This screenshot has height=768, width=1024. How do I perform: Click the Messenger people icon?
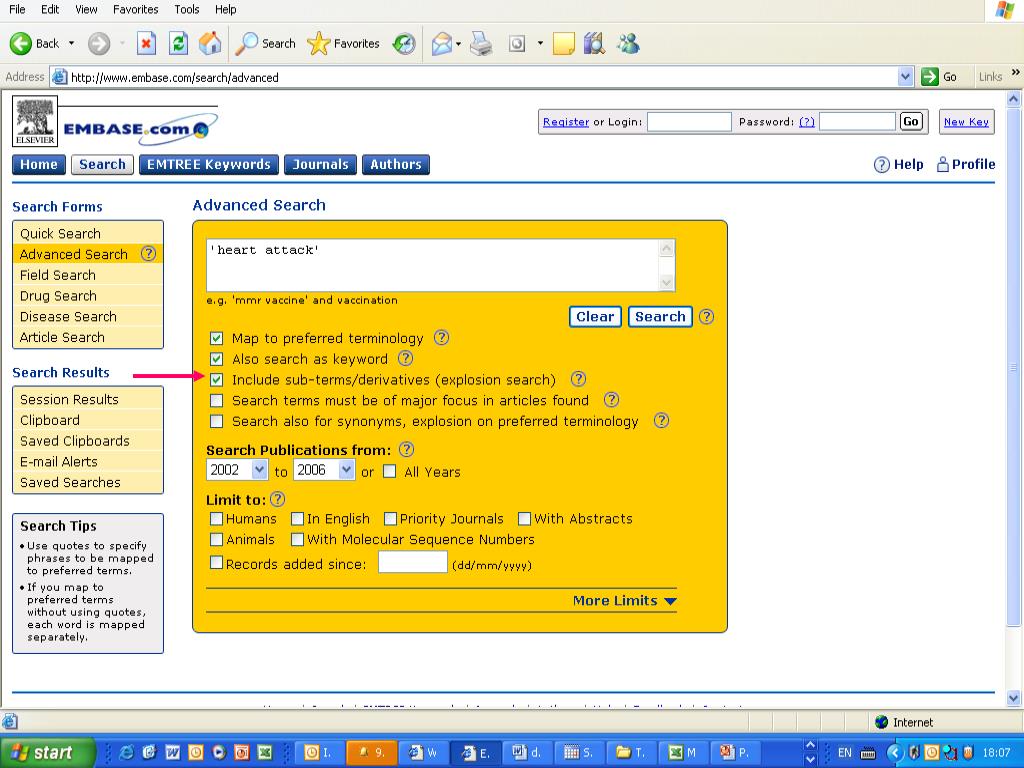[x=628, y=44]
